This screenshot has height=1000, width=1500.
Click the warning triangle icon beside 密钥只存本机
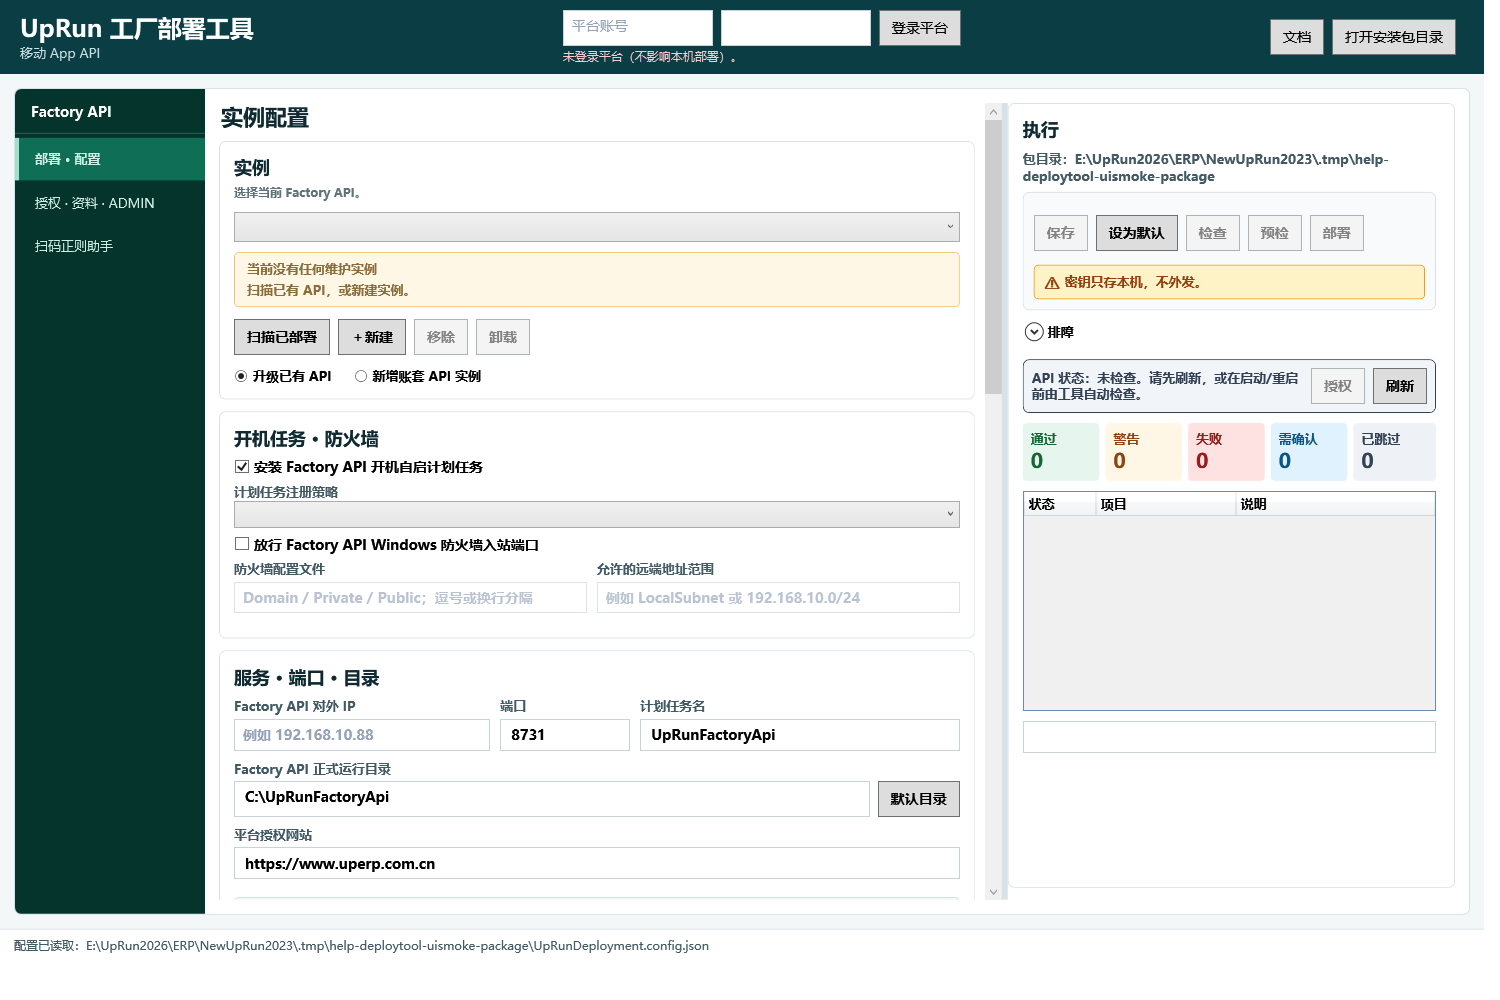1052,283
